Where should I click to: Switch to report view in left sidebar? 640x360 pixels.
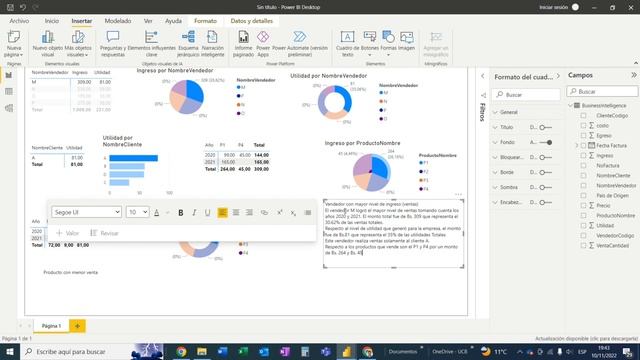[9, 75]
